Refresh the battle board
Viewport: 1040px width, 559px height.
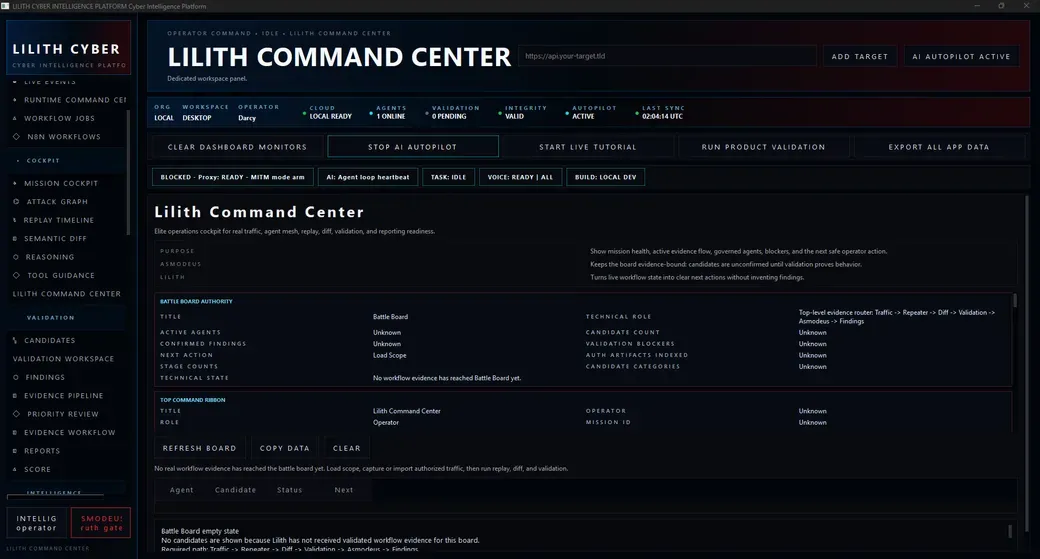click(200, 448)
